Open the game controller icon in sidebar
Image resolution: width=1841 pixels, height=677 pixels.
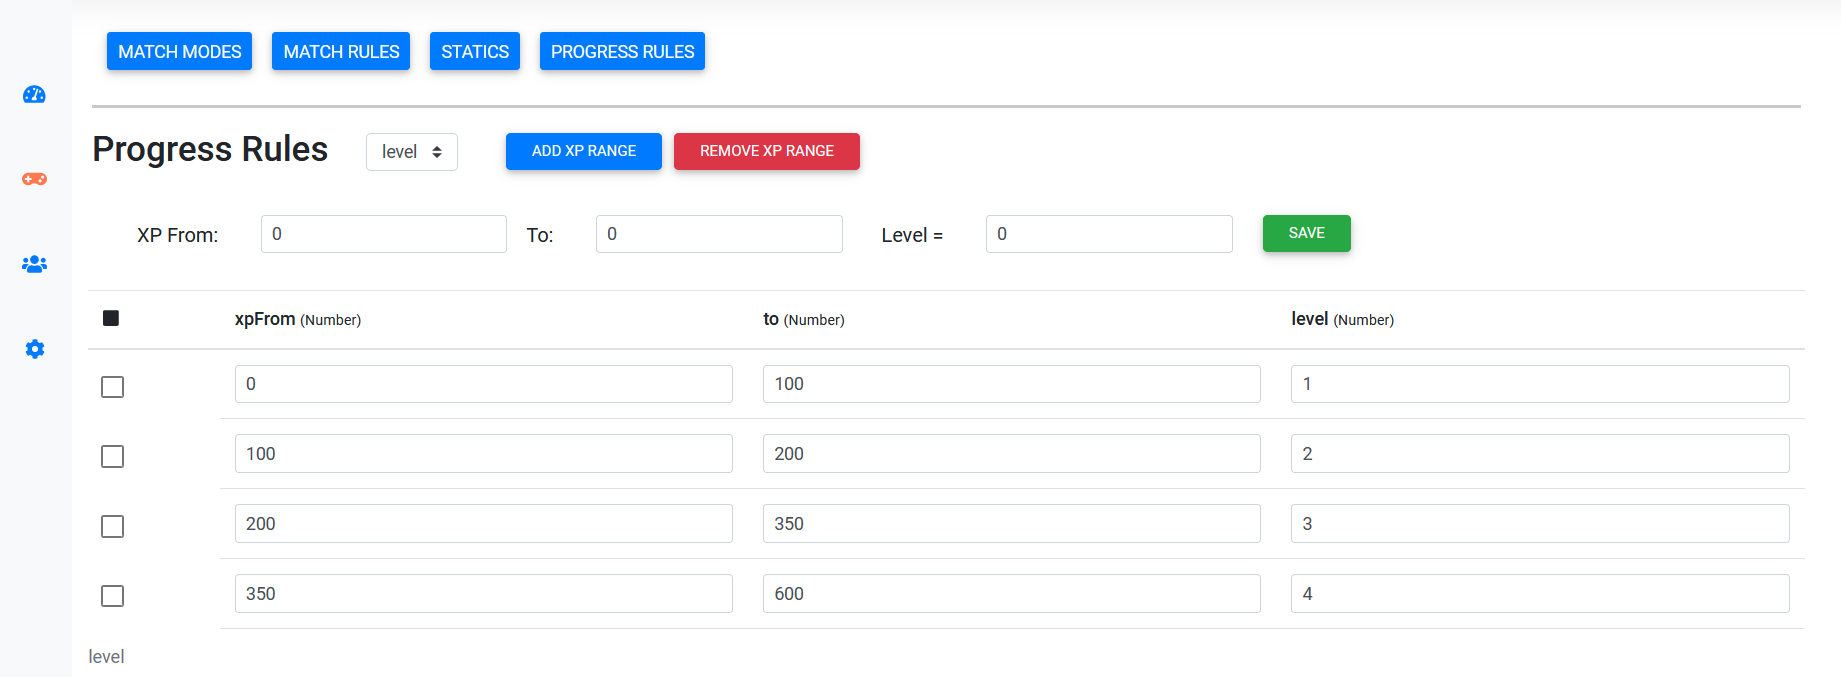click(x=34, y=179)
